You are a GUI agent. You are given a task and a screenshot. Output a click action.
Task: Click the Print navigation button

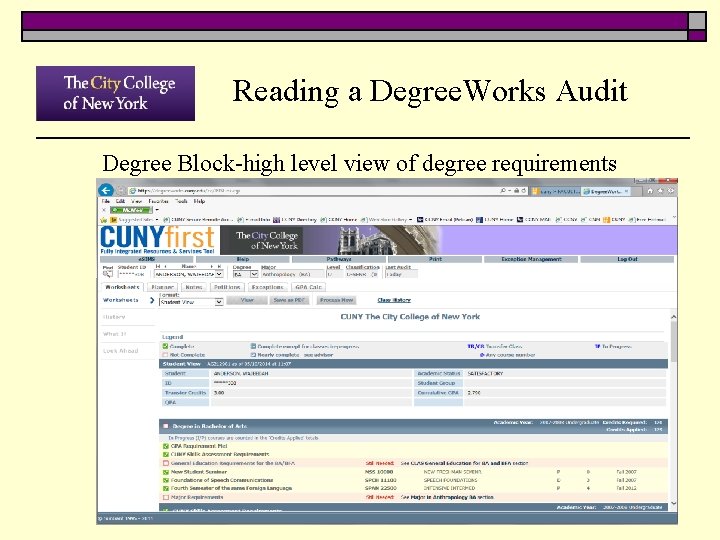tap(435, 259)
